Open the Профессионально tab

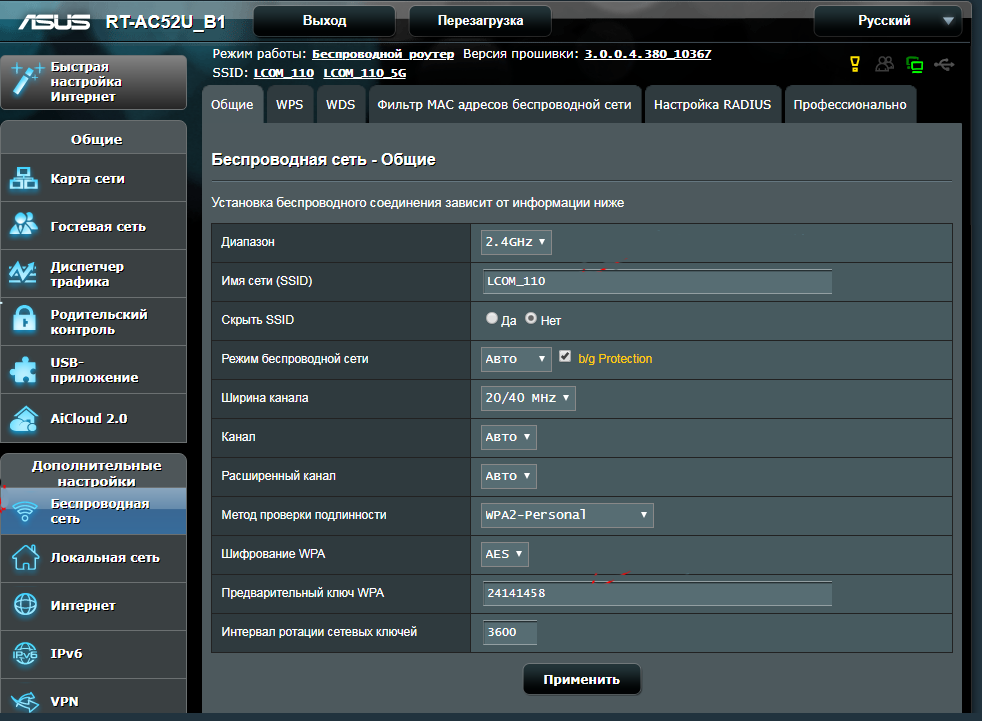[850, 105]
